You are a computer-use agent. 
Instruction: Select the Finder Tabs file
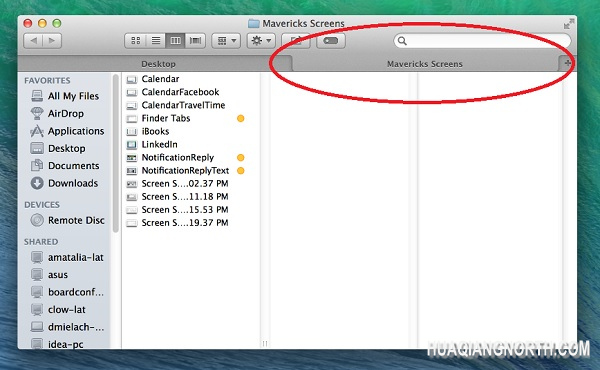158,118
